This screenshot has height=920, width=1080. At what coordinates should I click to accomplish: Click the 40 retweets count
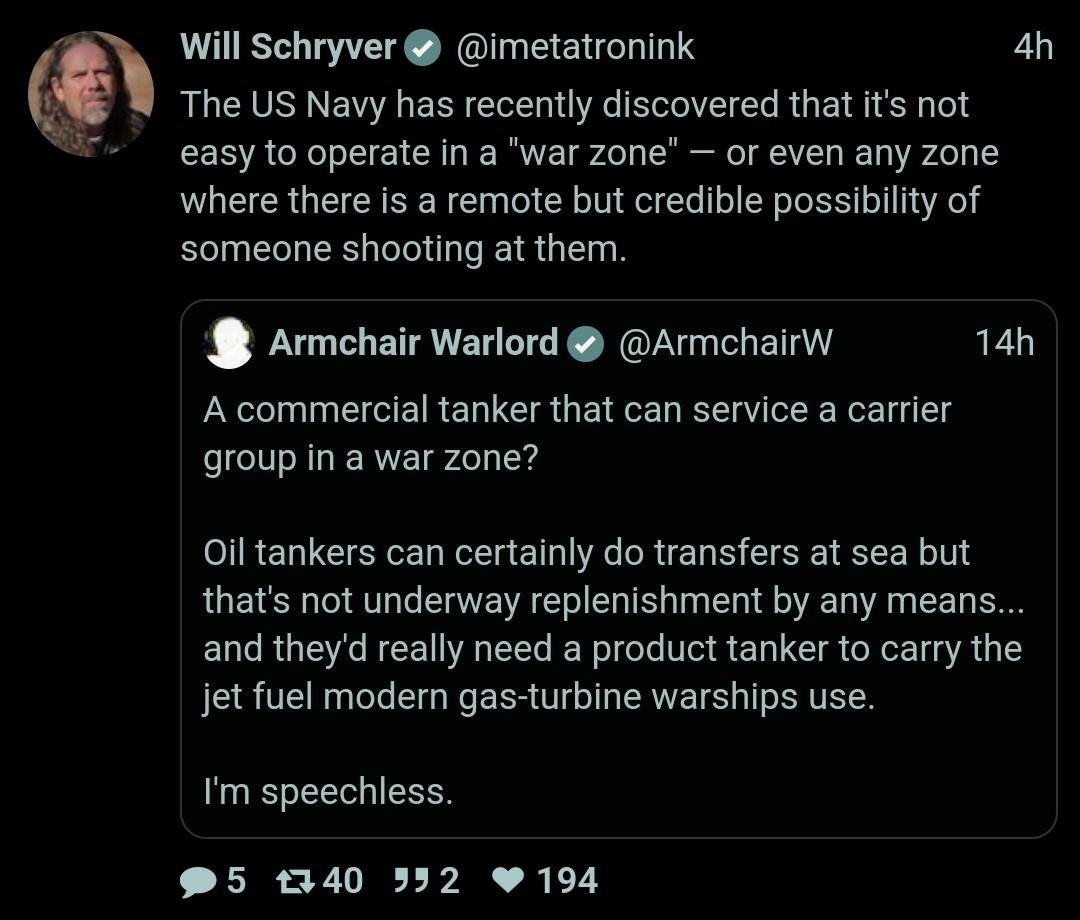click(343, 880)
